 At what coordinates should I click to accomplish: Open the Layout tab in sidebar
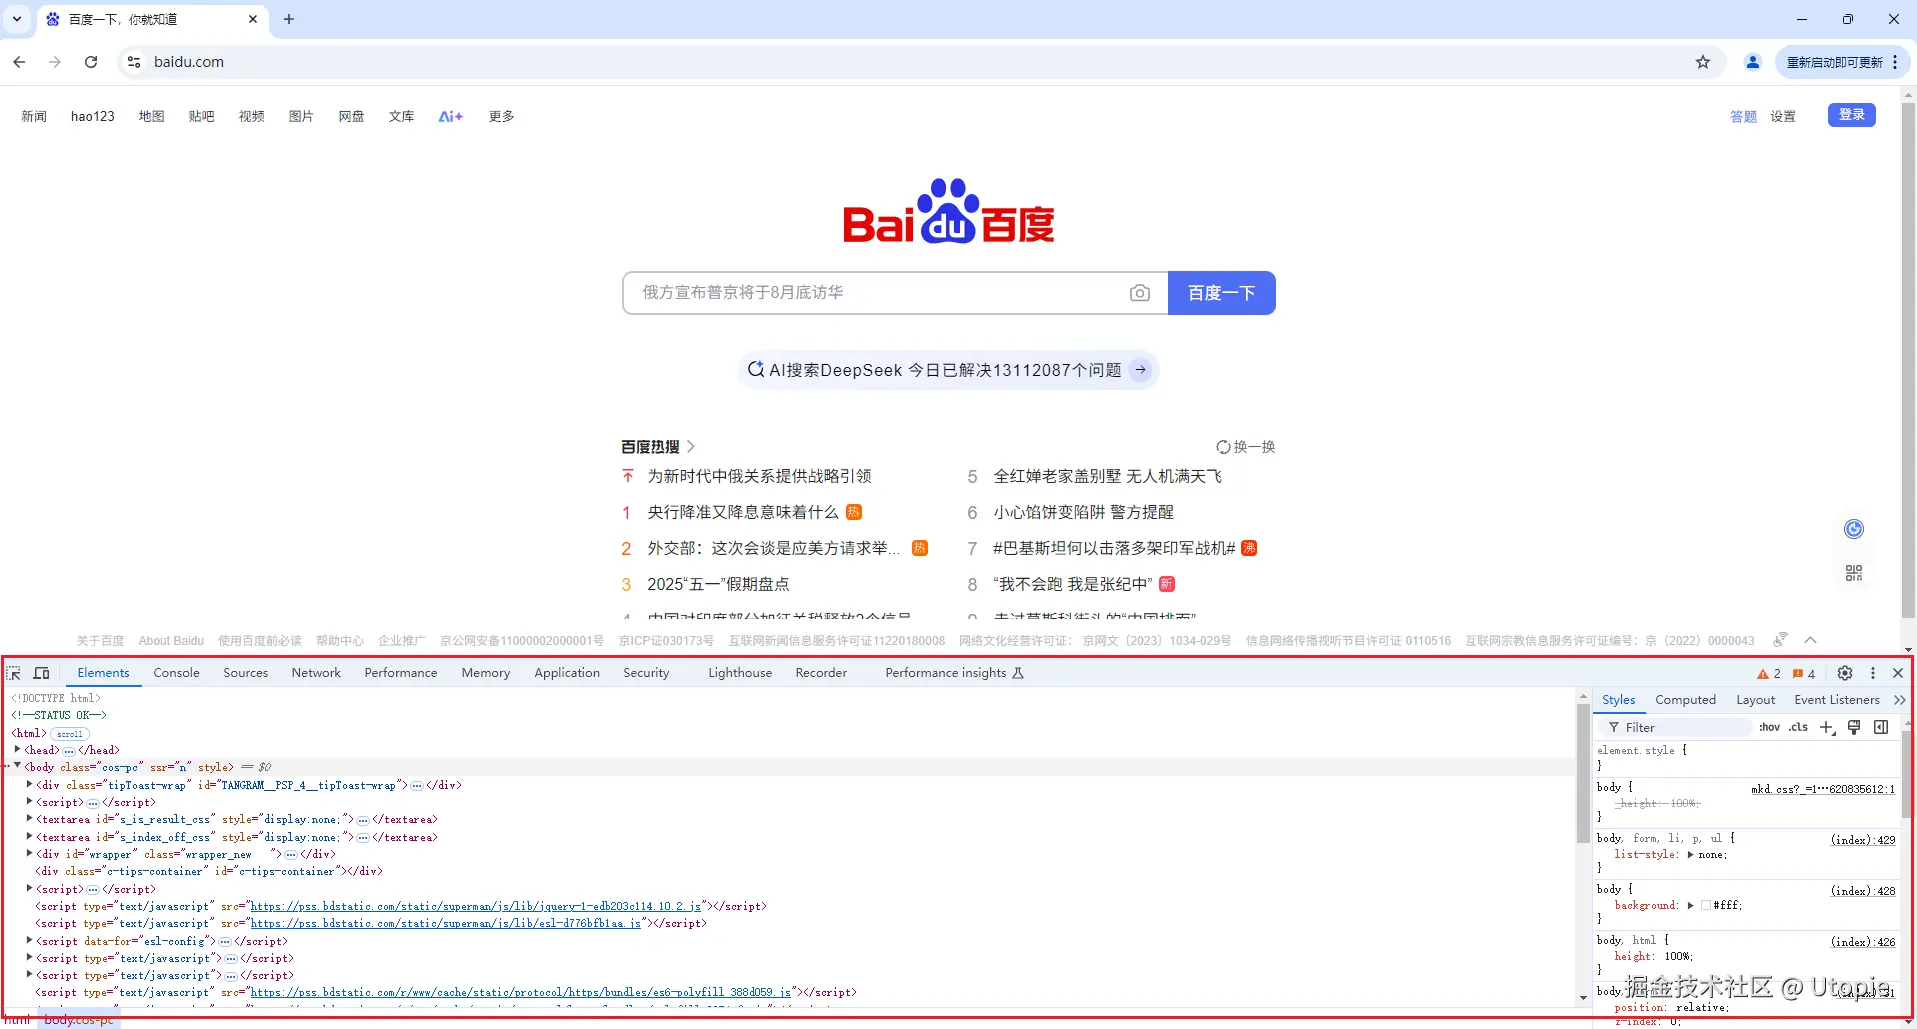(1755, 700)
